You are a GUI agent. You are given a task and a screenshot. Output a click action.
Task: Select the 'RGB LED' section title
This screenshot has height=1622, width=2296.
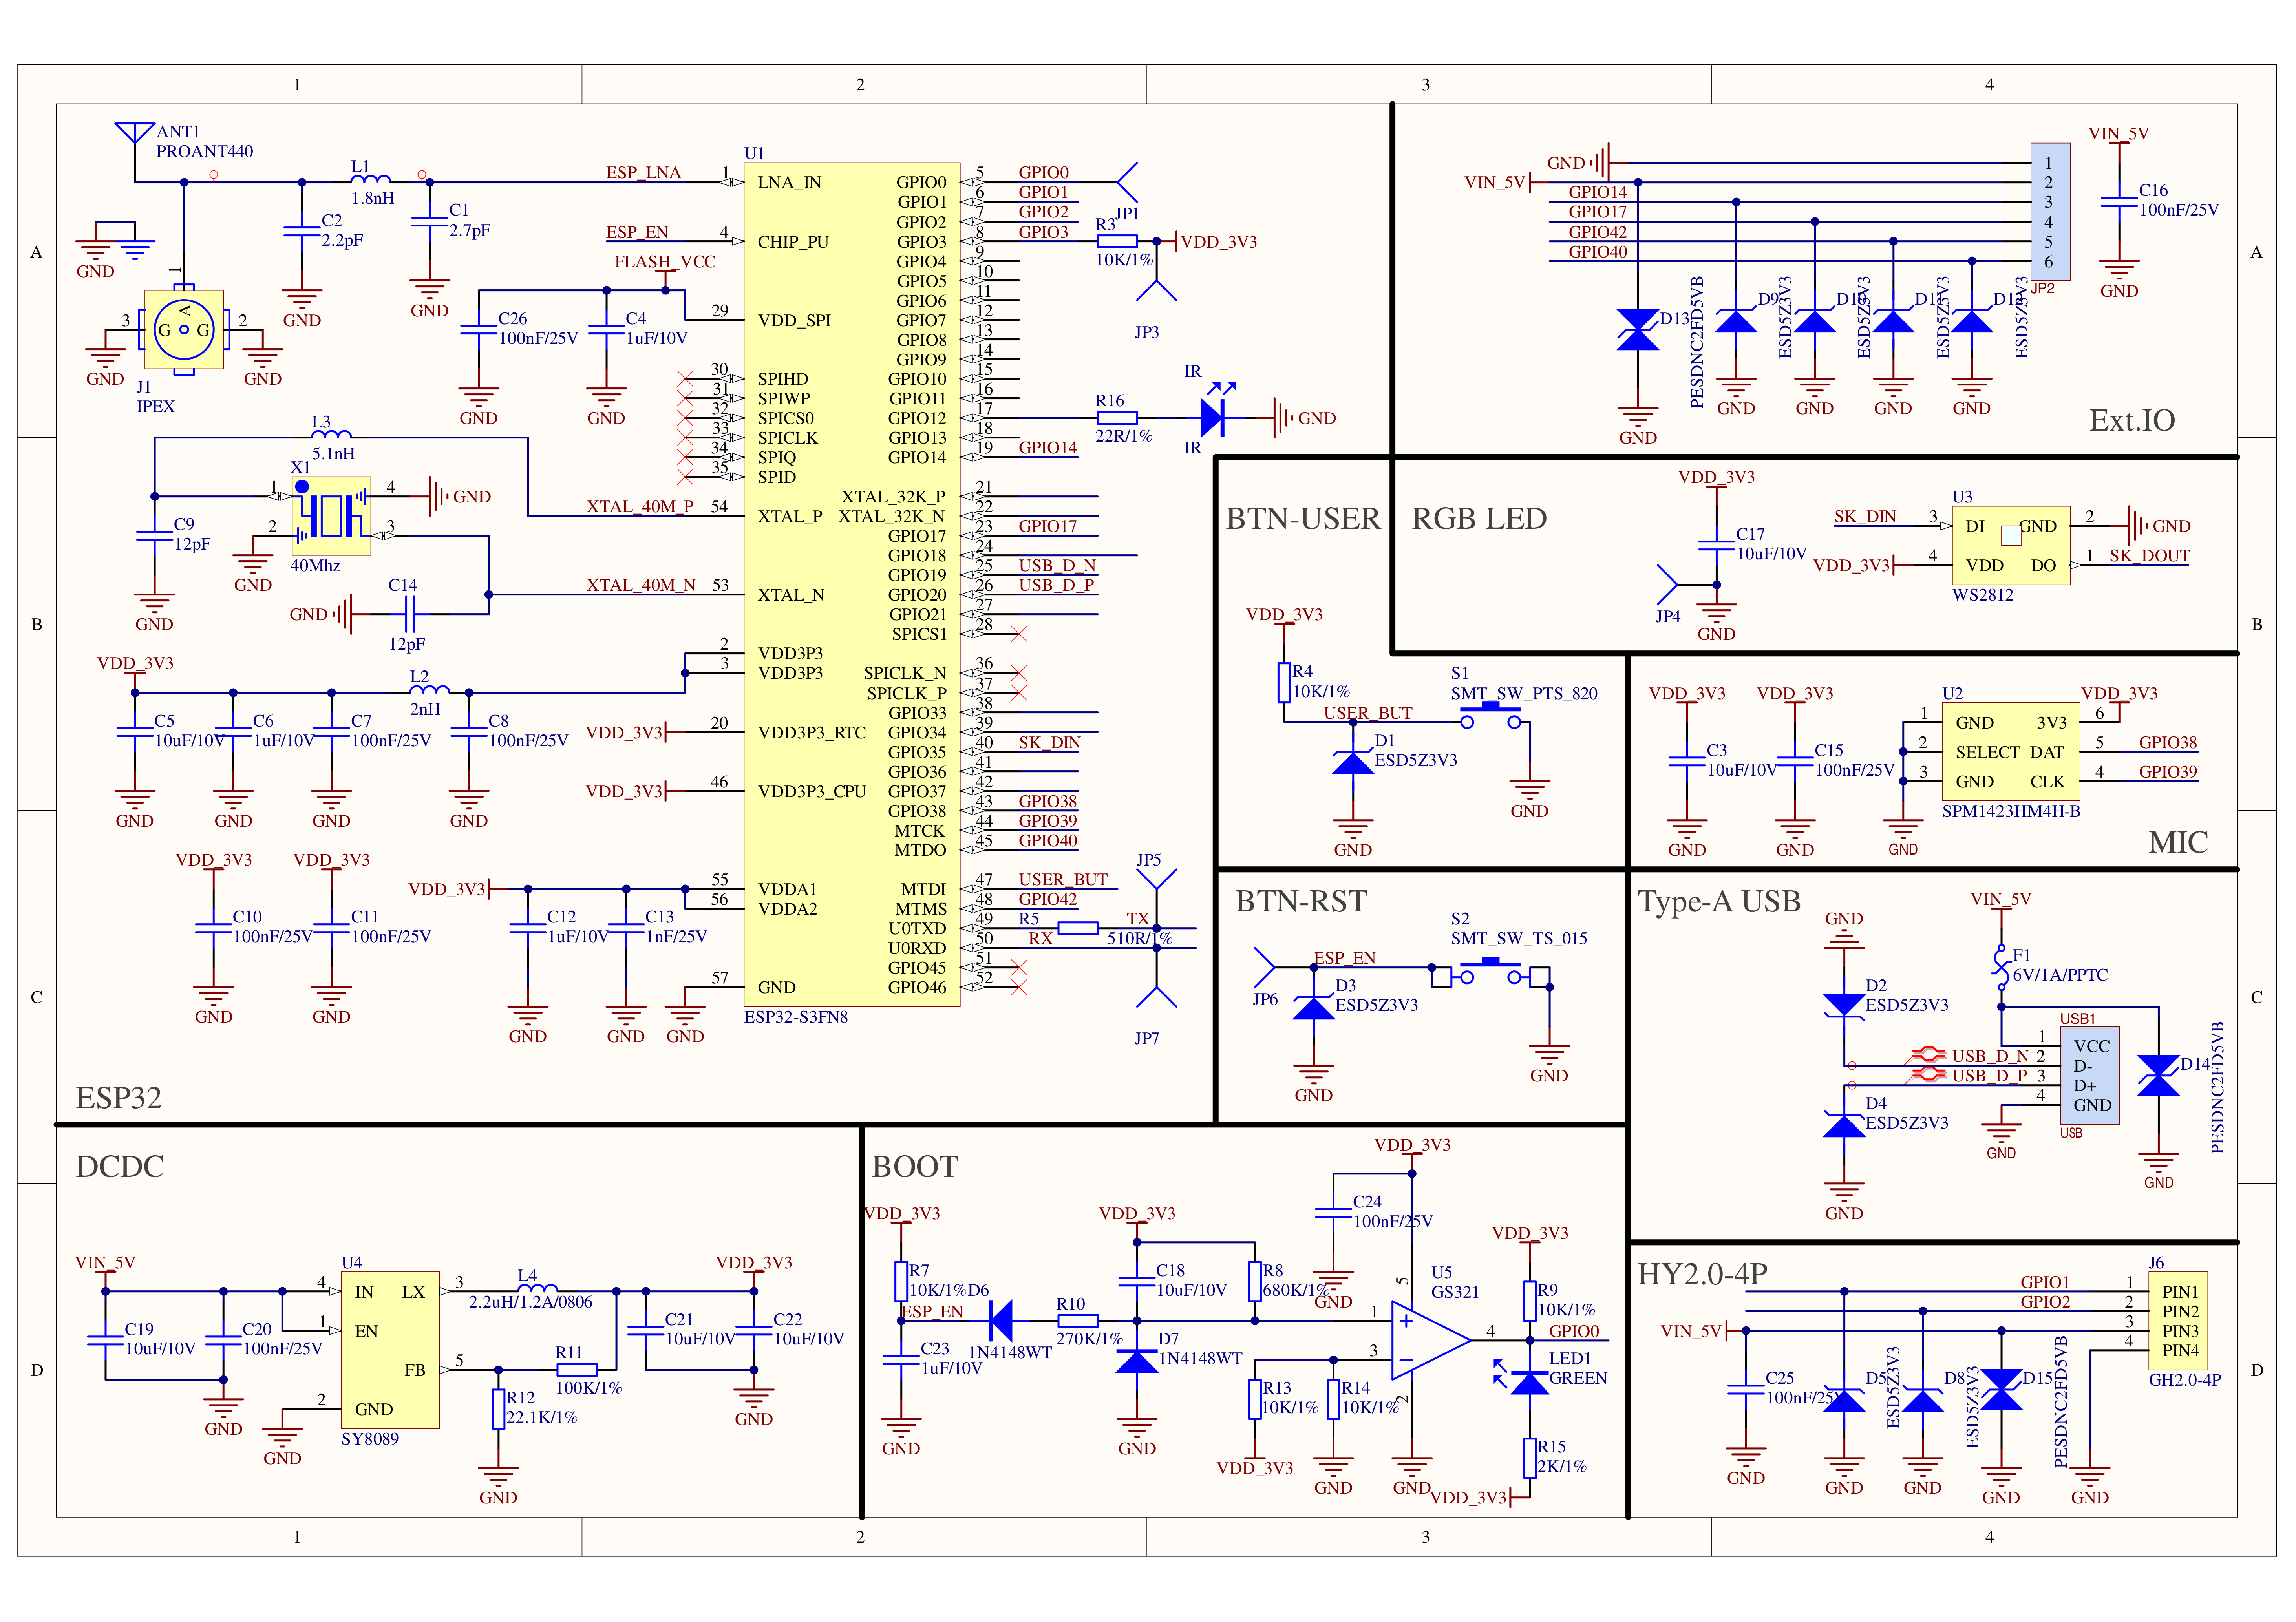pos(1479,518)
